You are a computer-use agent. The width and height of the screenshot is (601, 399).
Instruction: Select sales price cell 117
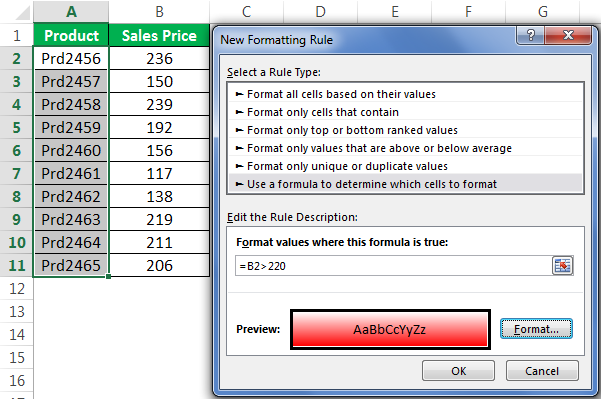pyautogui.click(x=159, y=173)
